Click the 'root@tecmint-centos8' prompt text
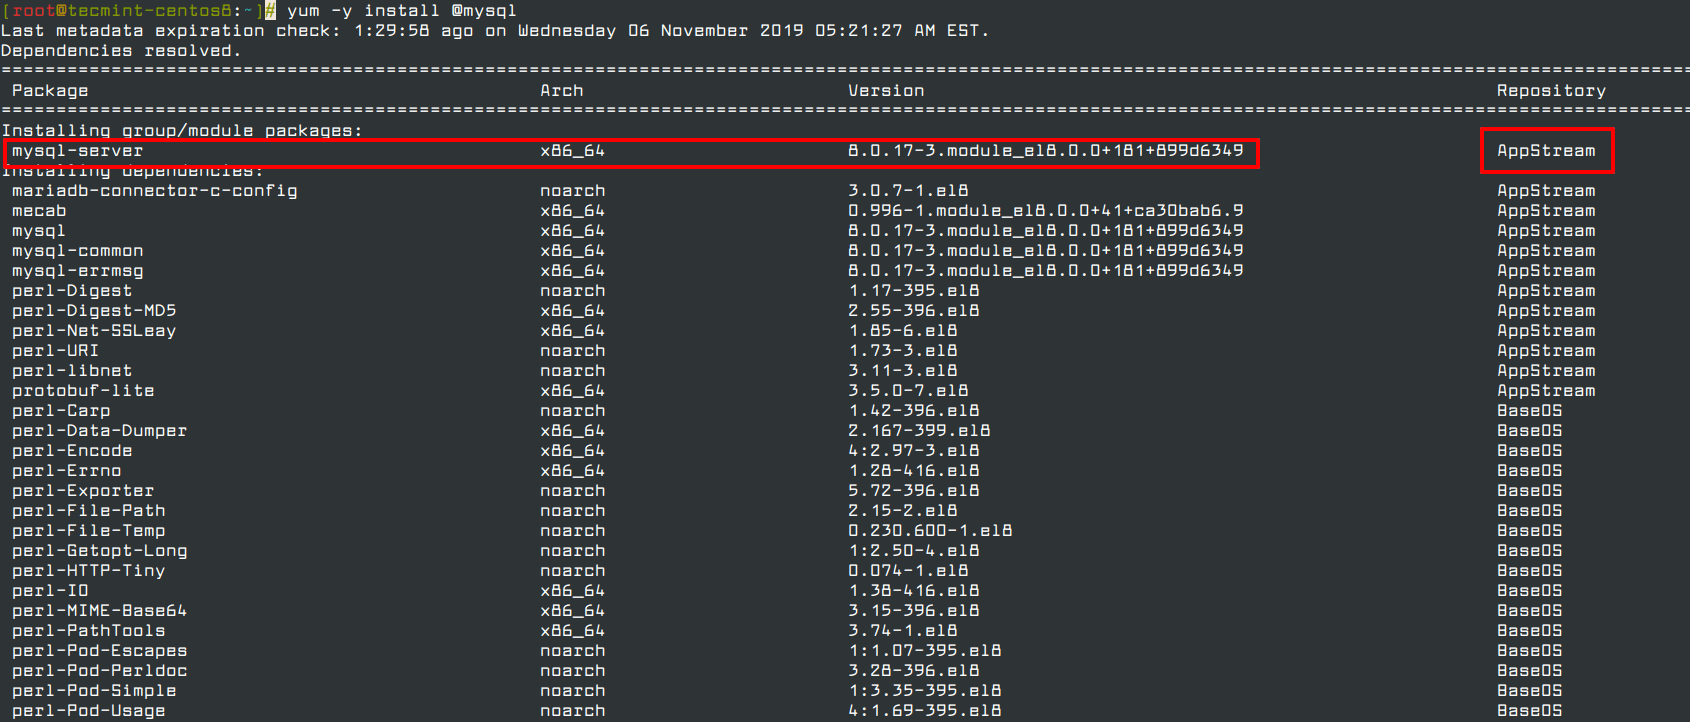The image size is (1690, 722). [x=121, y=11]
